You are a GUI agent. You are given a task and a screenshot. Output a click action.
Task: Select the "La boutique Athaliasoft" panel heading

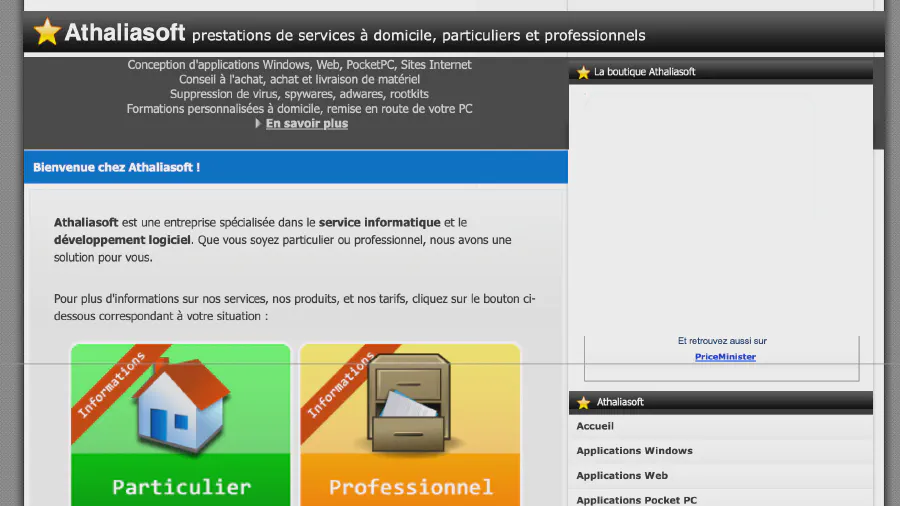pos(644,72)
